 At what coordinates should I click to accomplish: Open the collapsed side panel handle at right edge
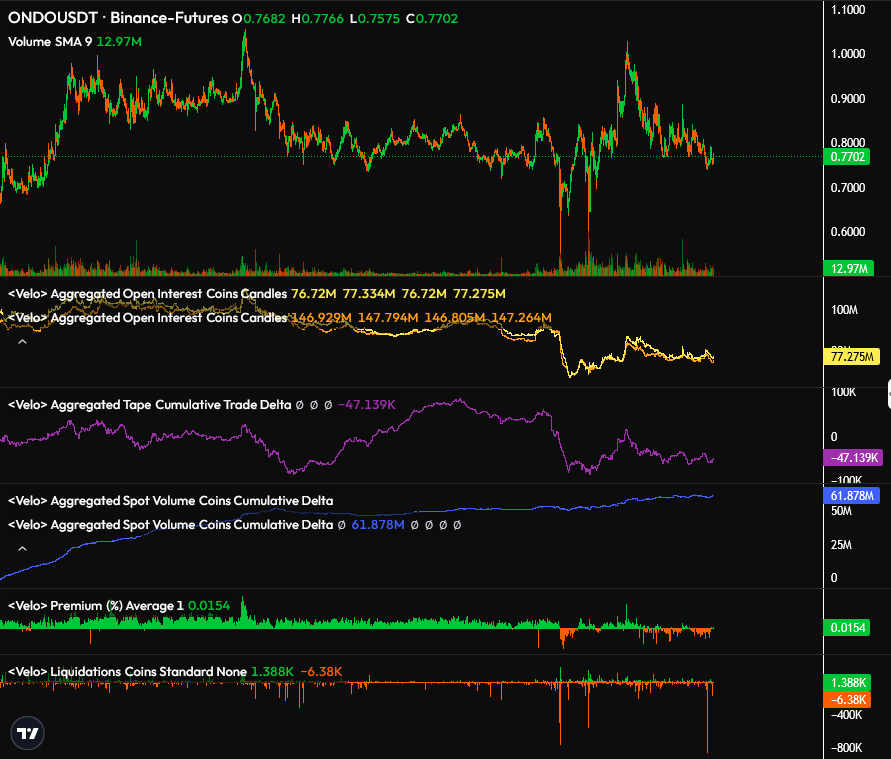(889, 394)
